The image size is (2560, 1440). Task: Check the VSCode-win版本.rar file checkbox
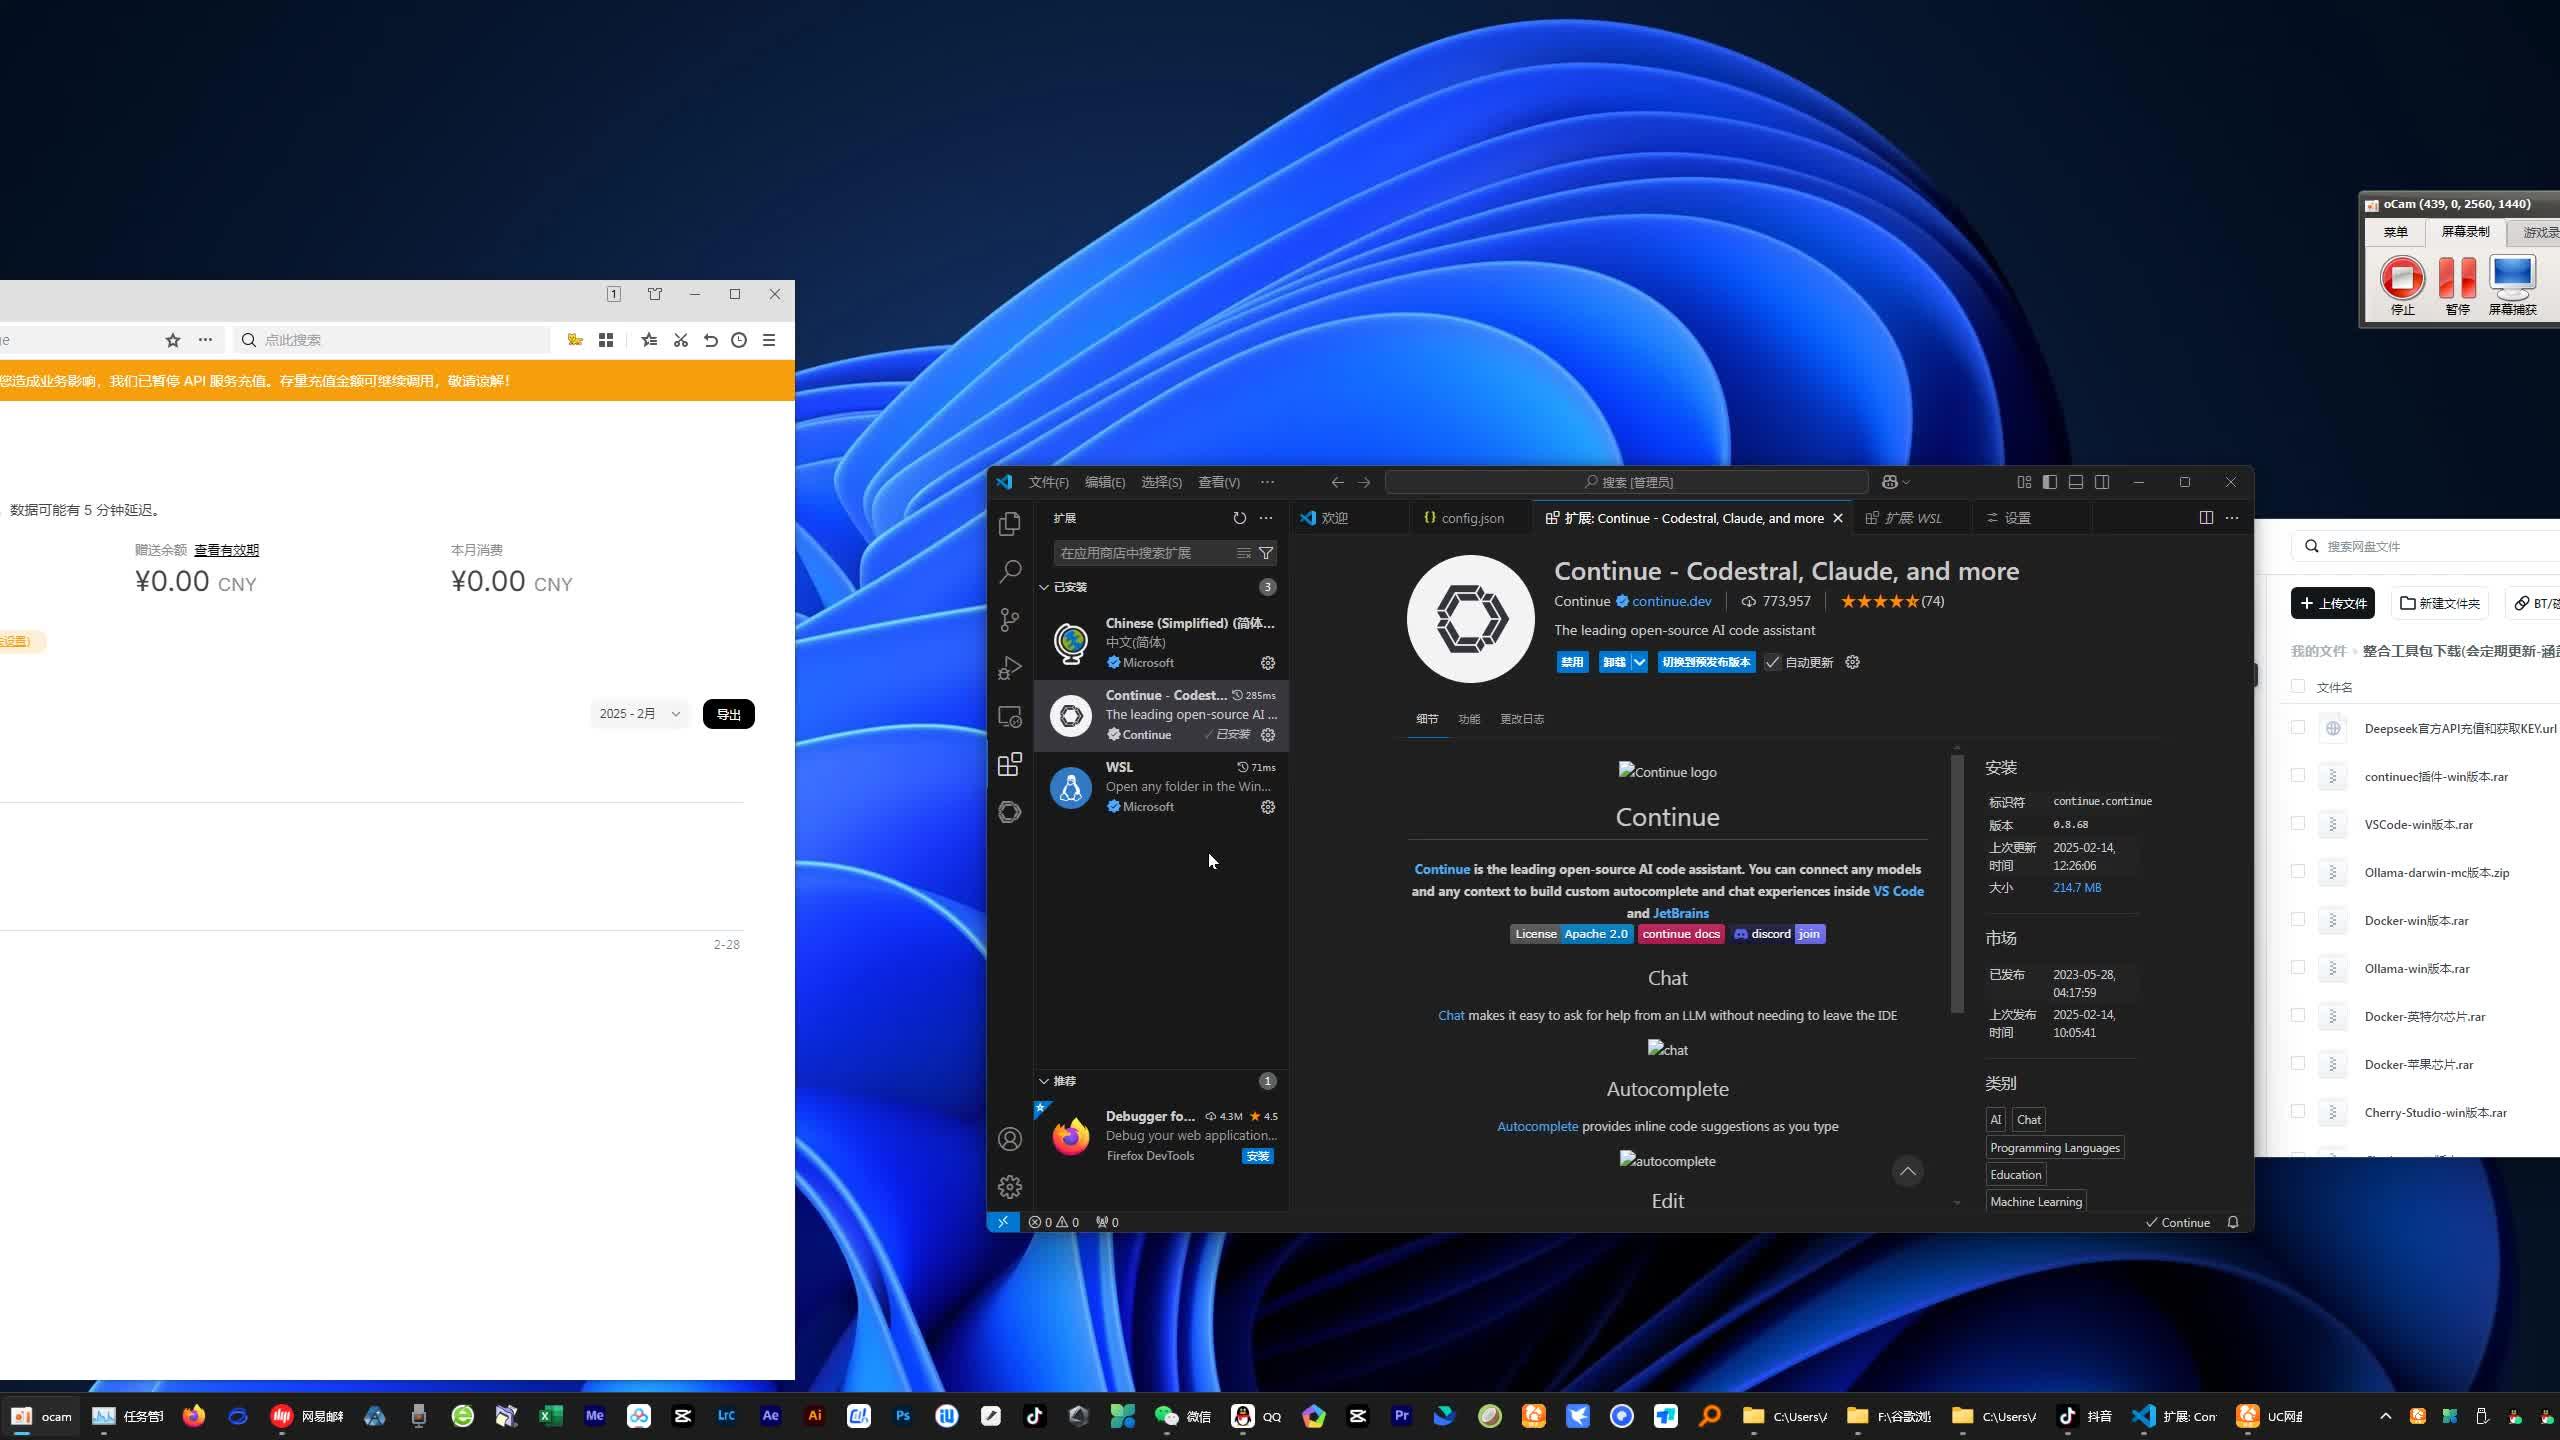pos(2297,824)
